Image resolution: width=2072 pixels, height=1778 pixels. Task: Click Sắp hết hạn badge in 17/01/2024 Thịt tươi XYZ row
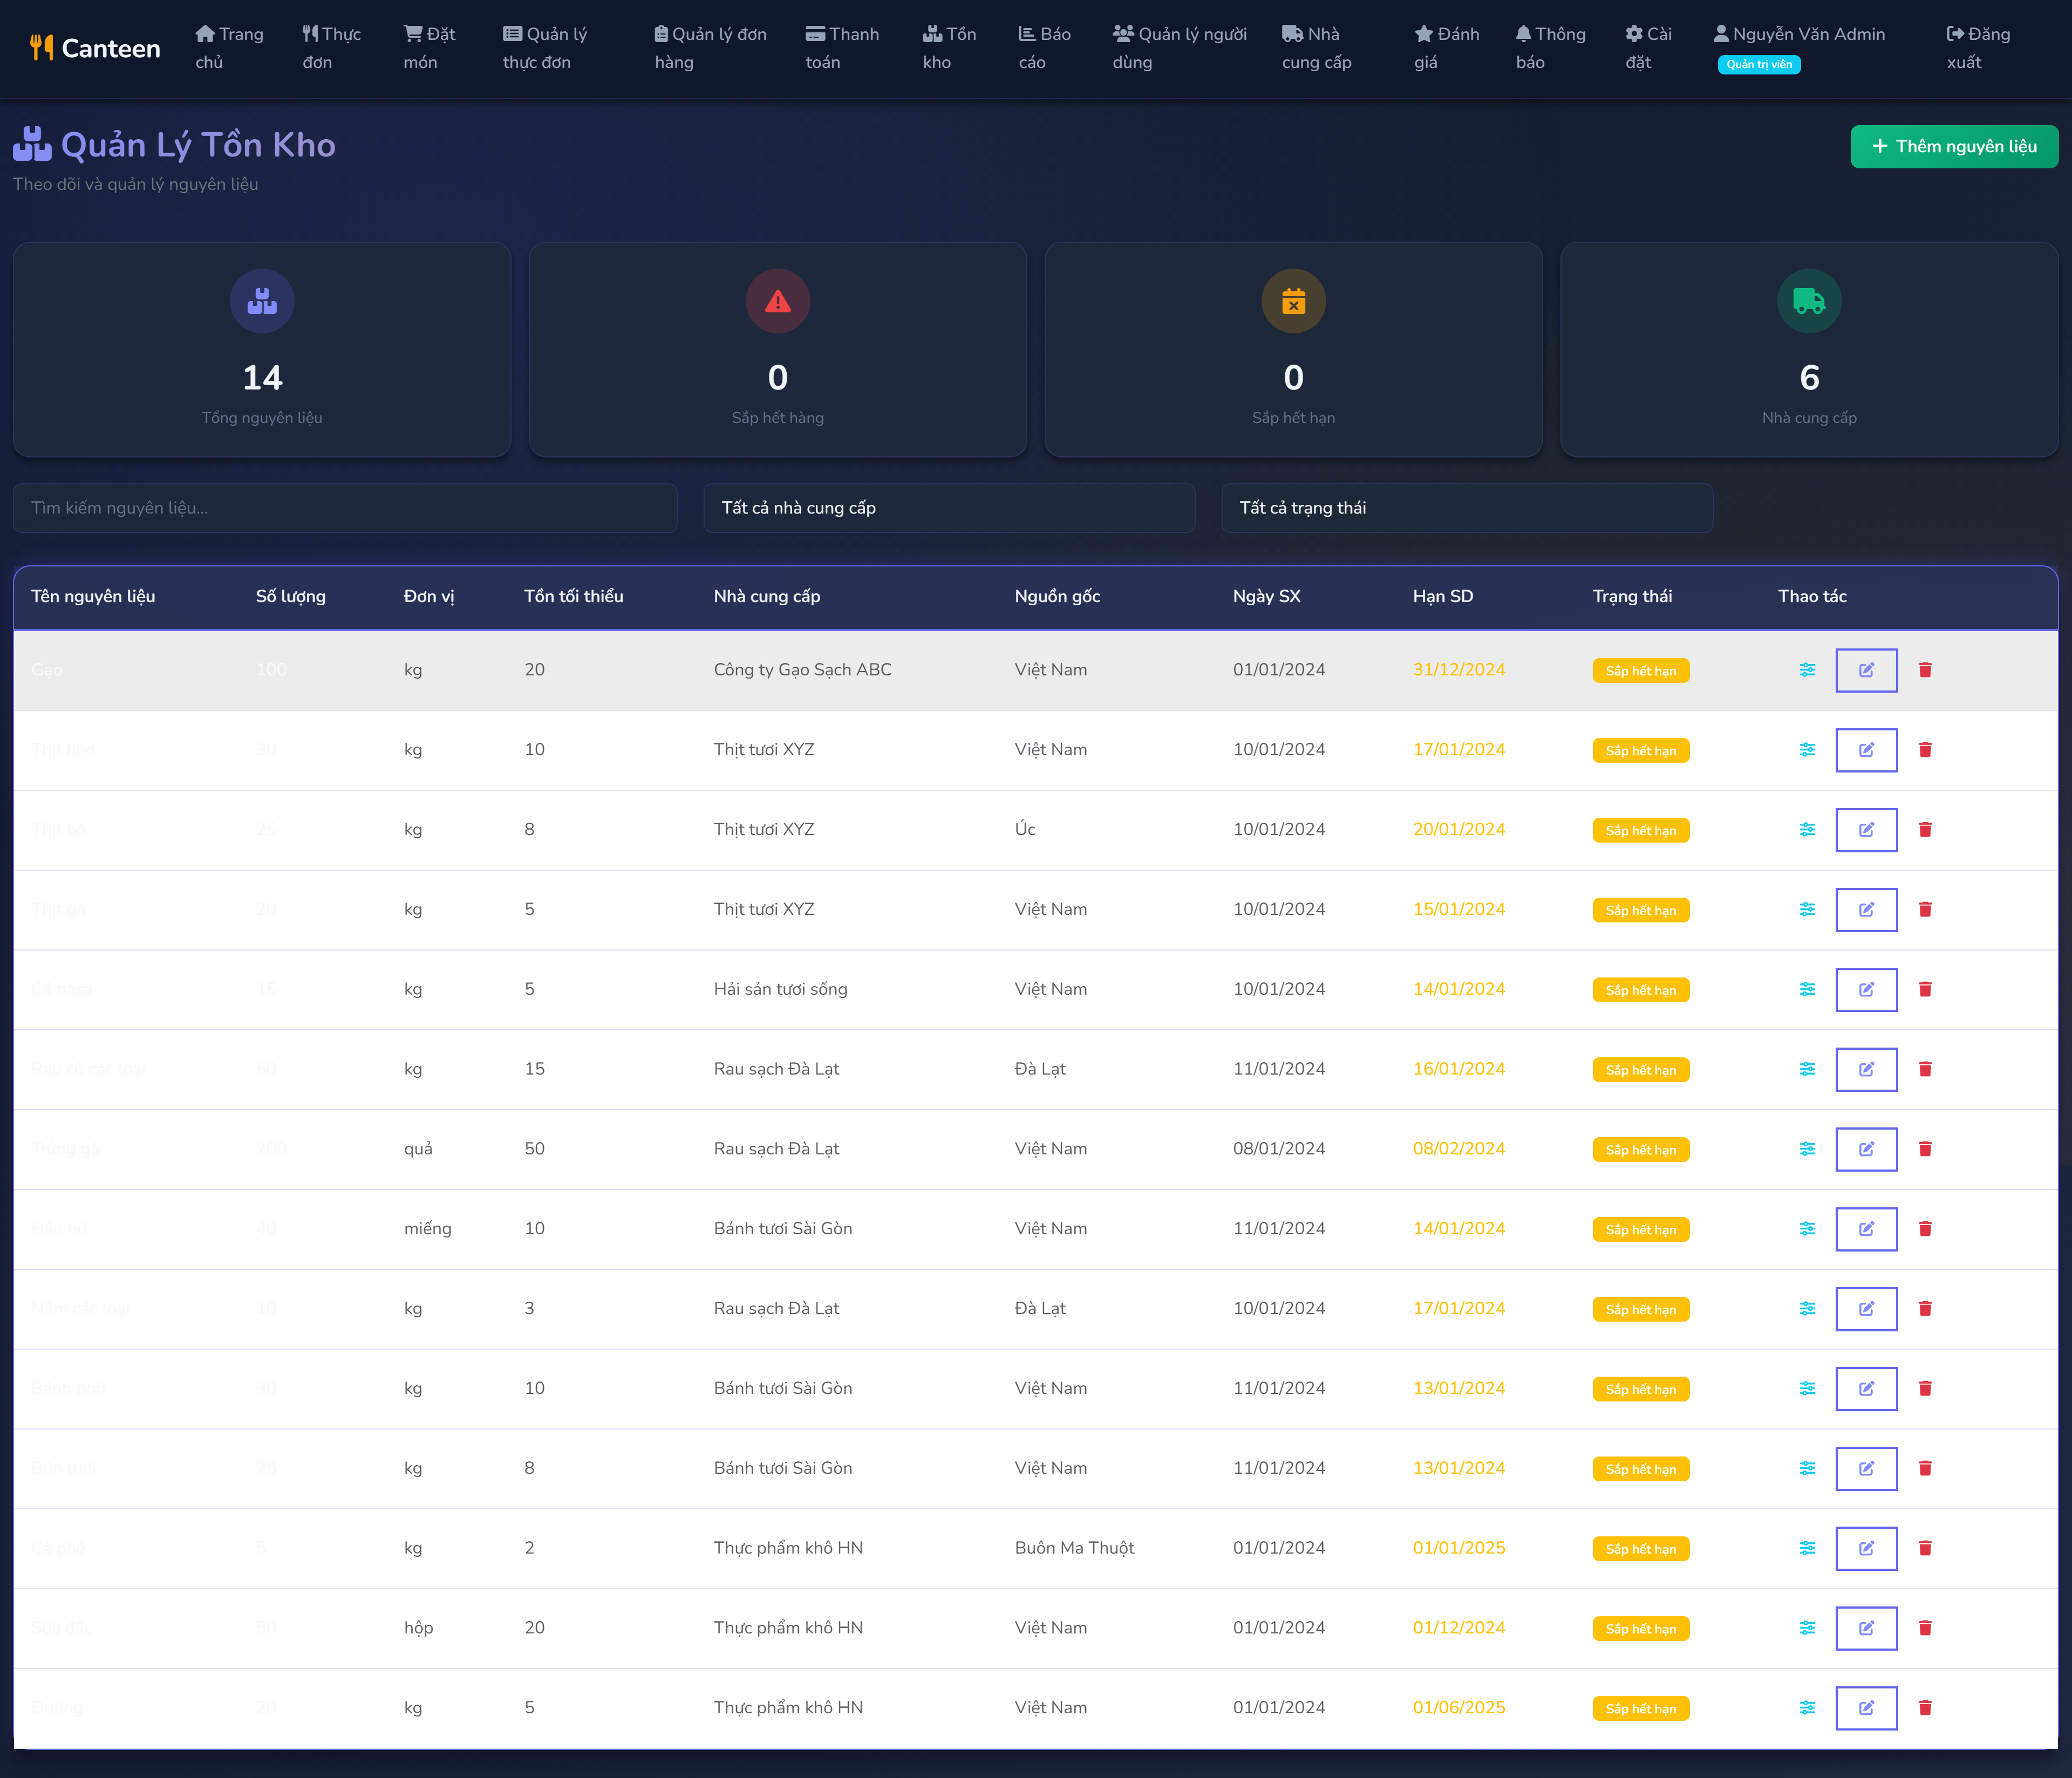pos(1640,751)
